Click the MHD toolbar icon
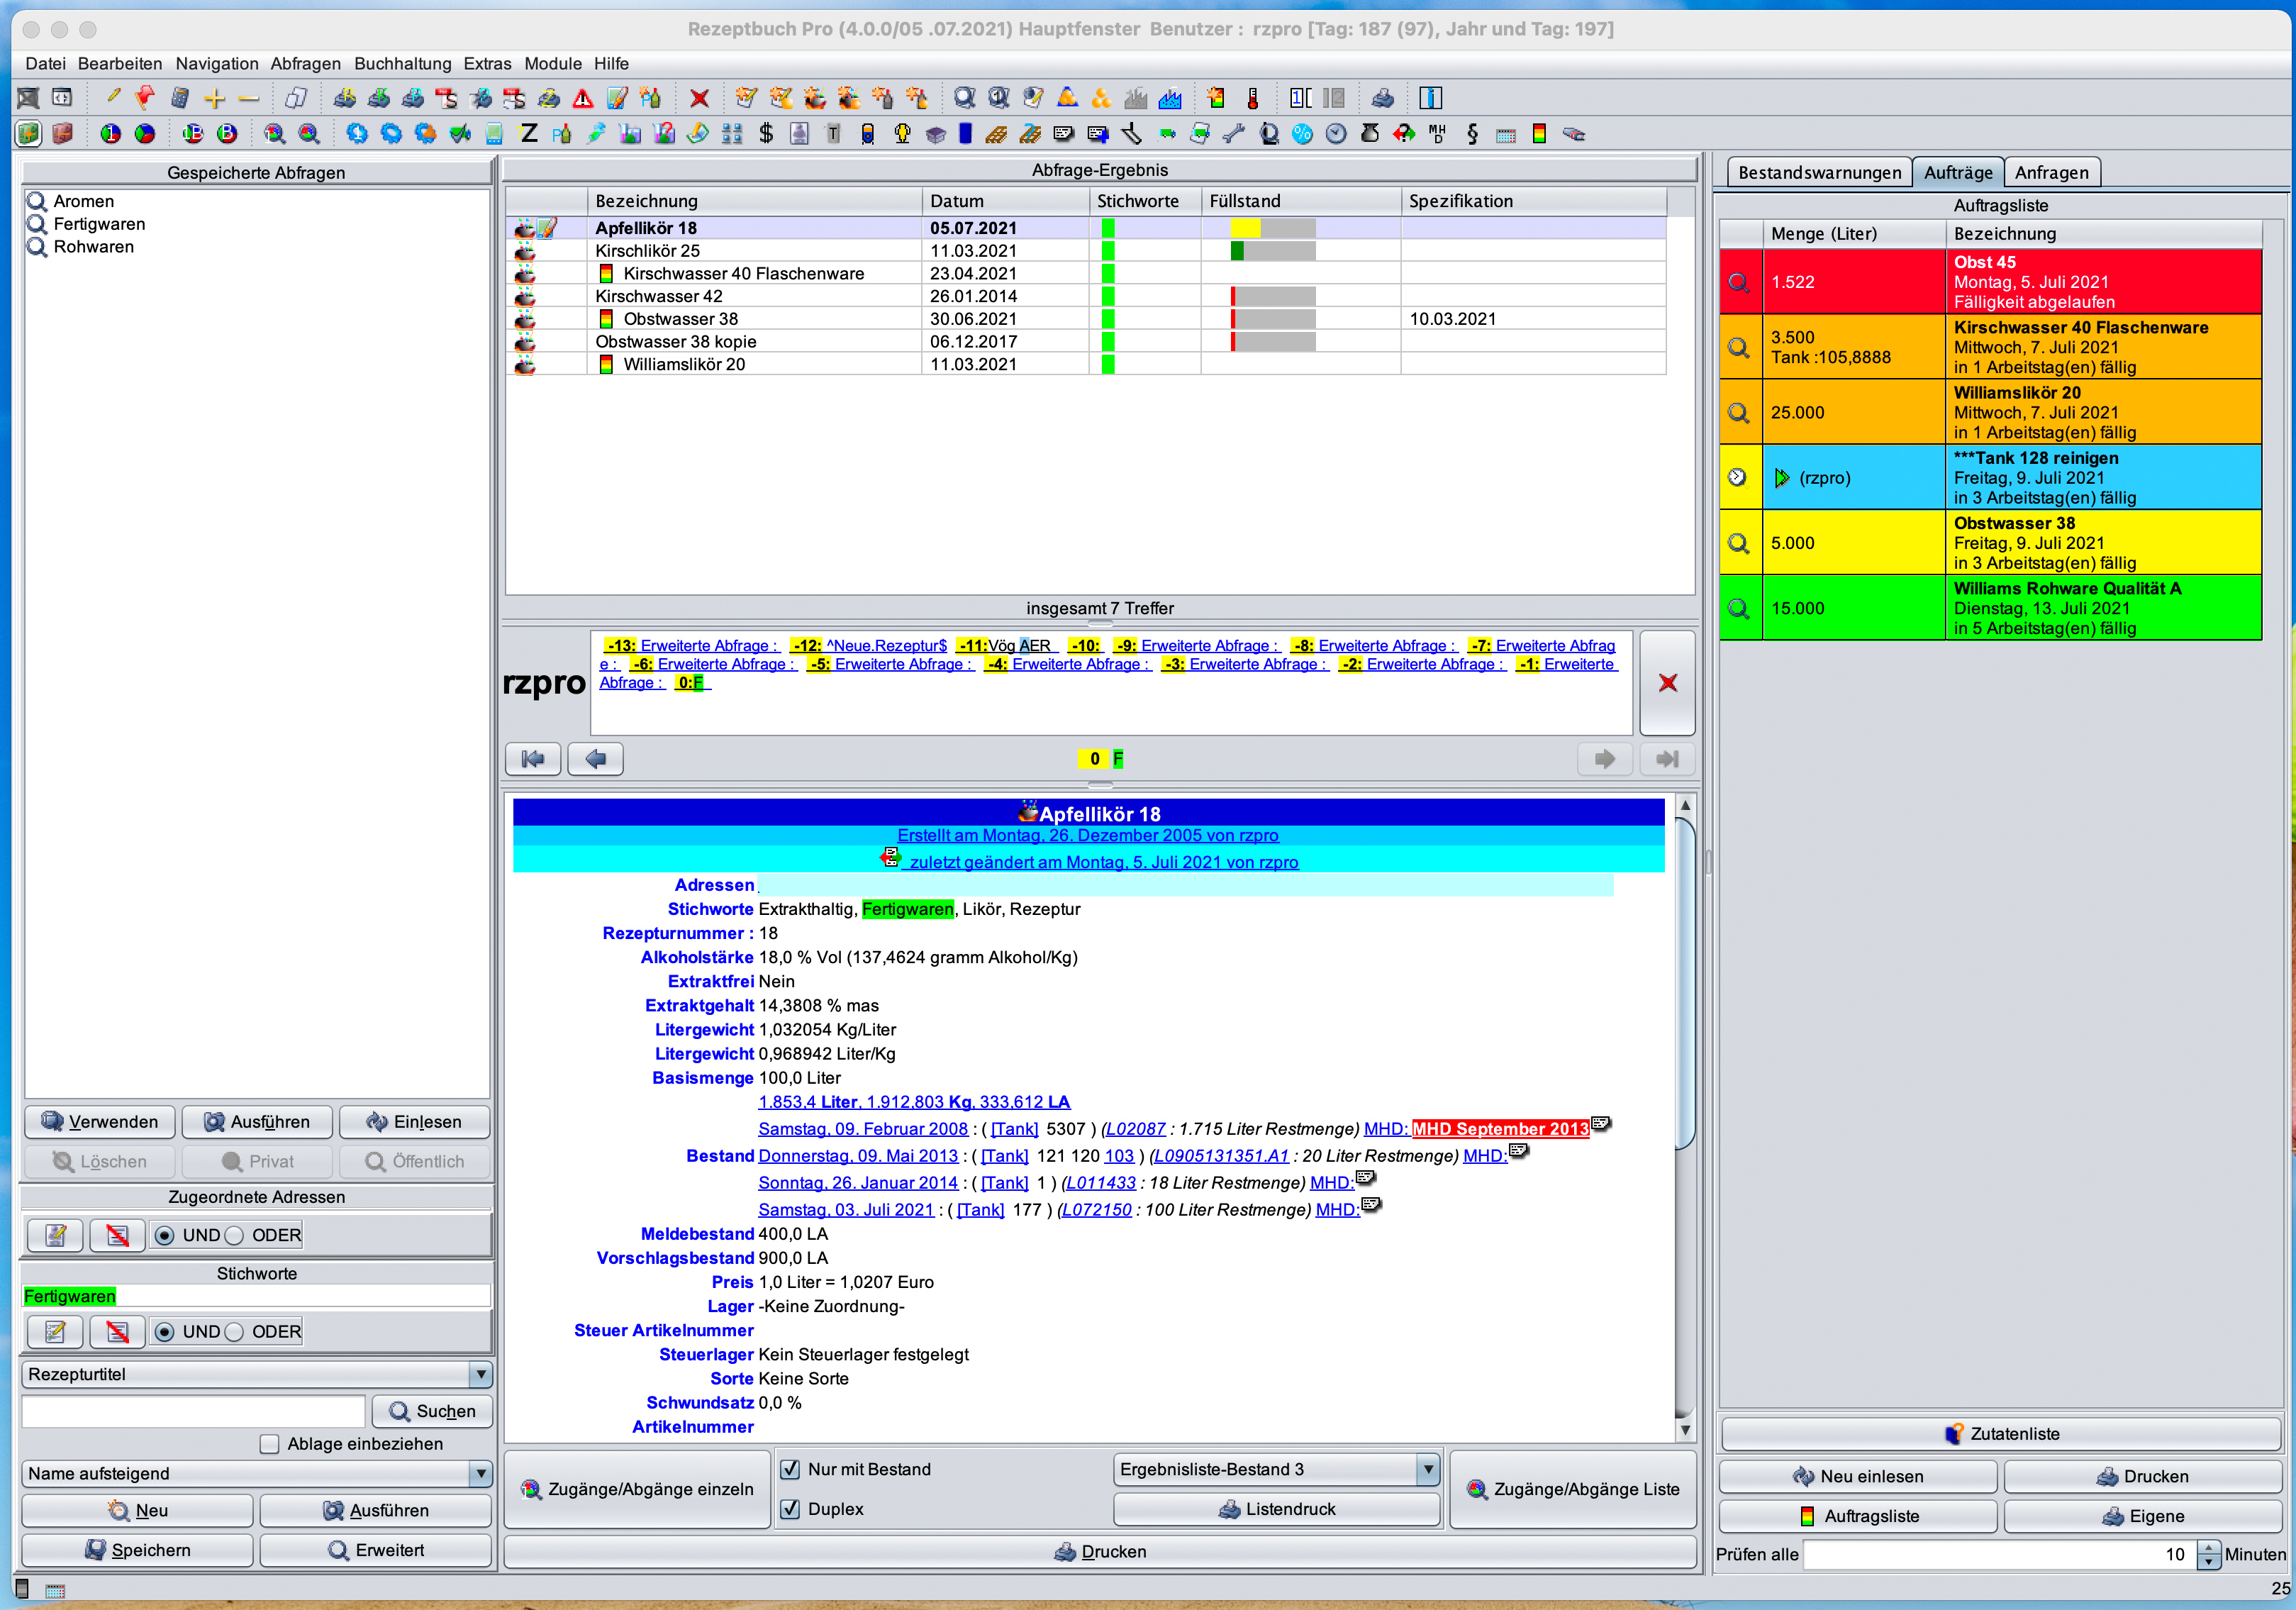 click(1437, 134)
